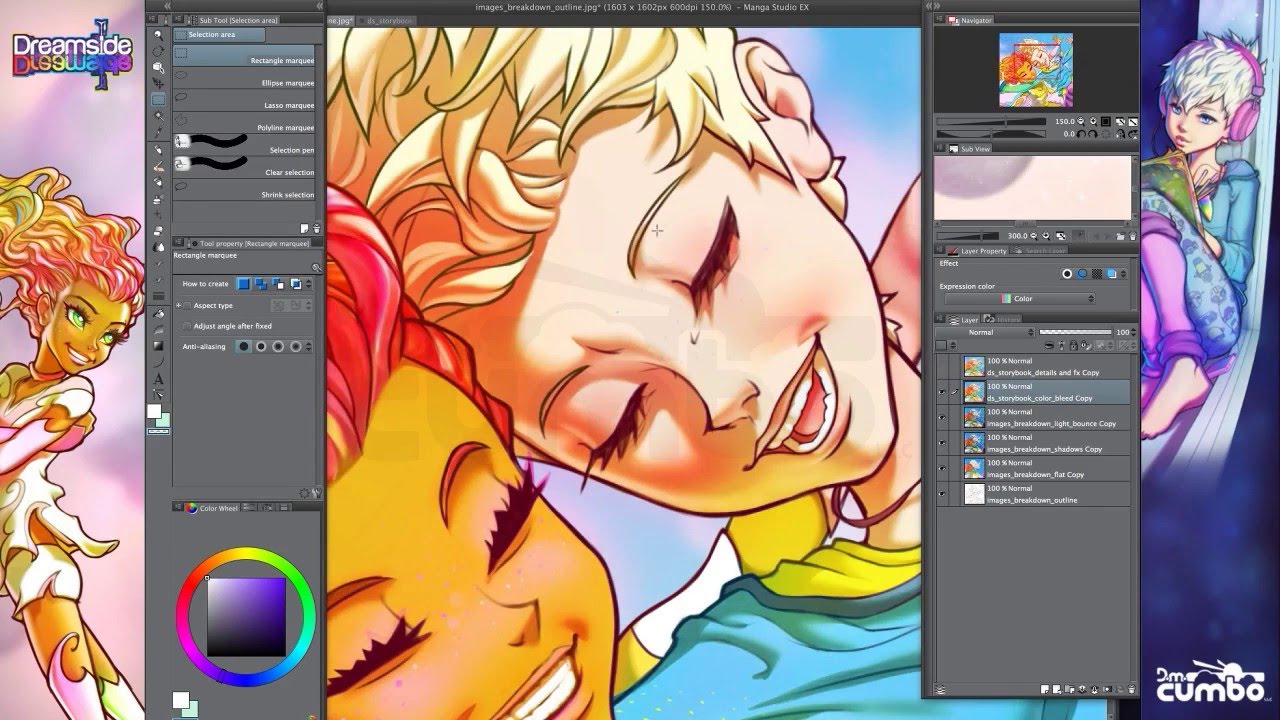Toggle Lock layer icon in Layer panel
This screenshot has width=1280, height=720.
coord(1073,346)
